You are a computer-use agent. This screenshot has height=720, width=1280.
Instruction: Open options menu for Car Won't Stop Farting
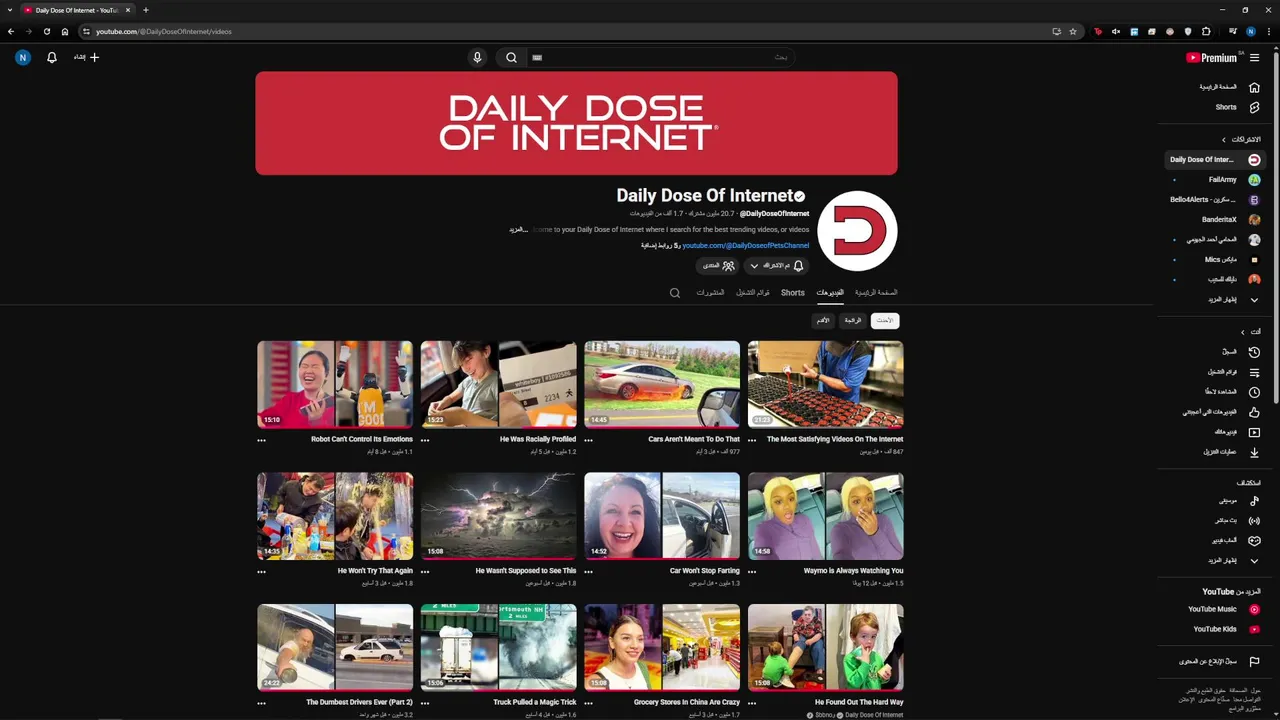pyautogui.click(x=588, y=572)
